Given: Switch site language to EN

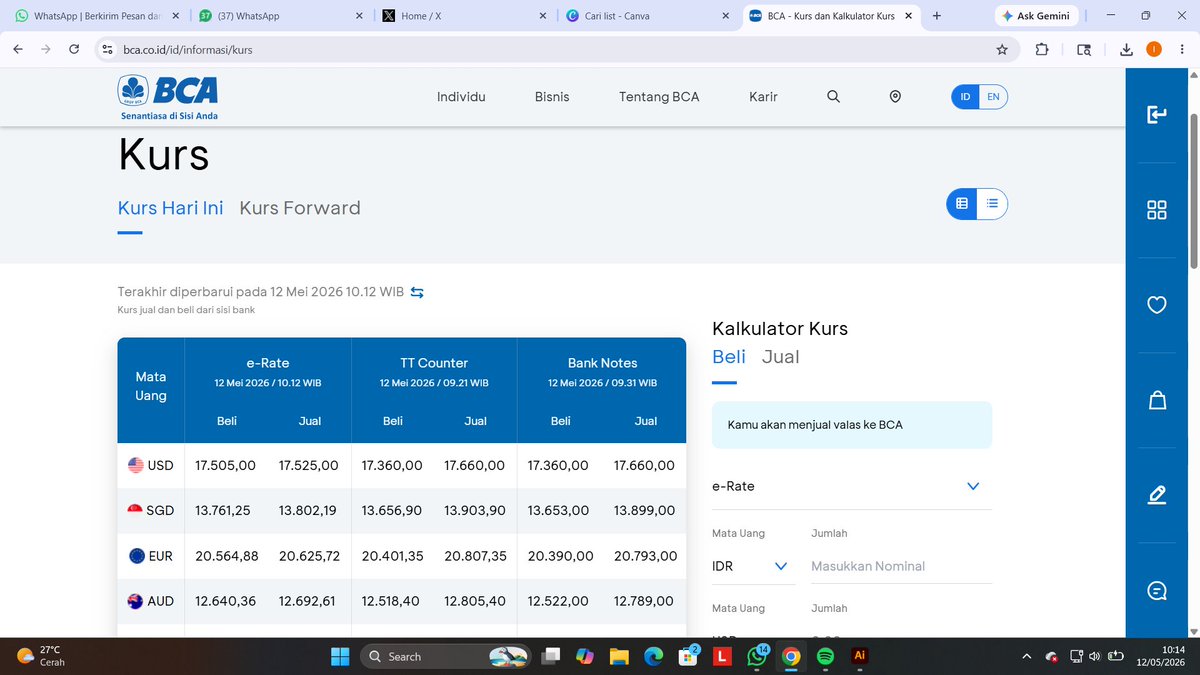Looking at the screenshot, I should point(993,97).
